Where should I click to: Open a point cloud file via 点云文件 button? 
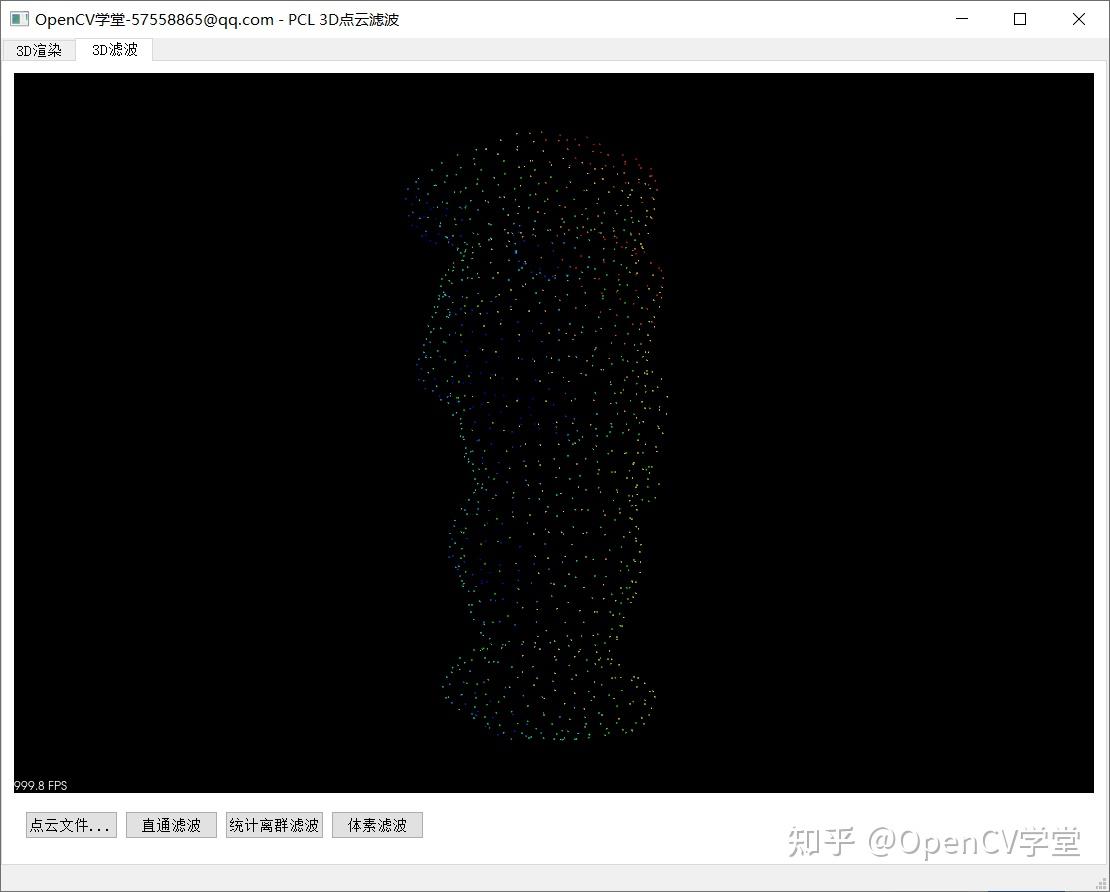[70, 825]
